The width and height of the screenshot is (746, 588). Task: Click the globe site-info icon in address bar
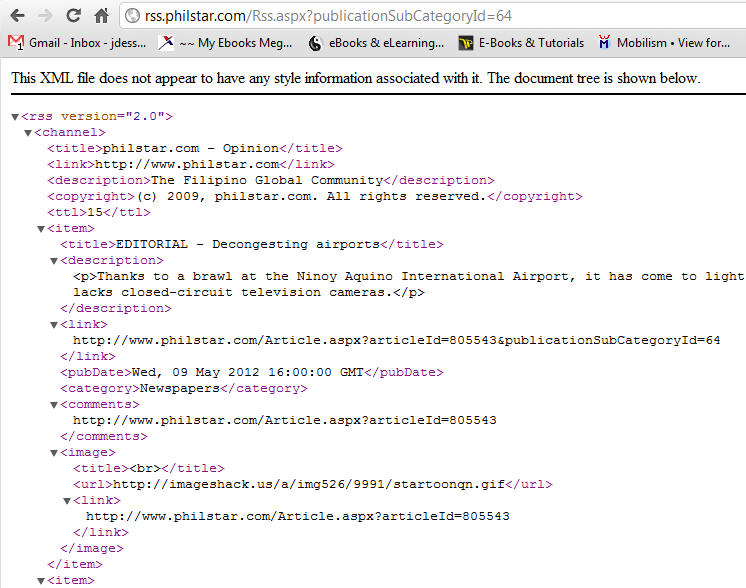coord(132,16)
